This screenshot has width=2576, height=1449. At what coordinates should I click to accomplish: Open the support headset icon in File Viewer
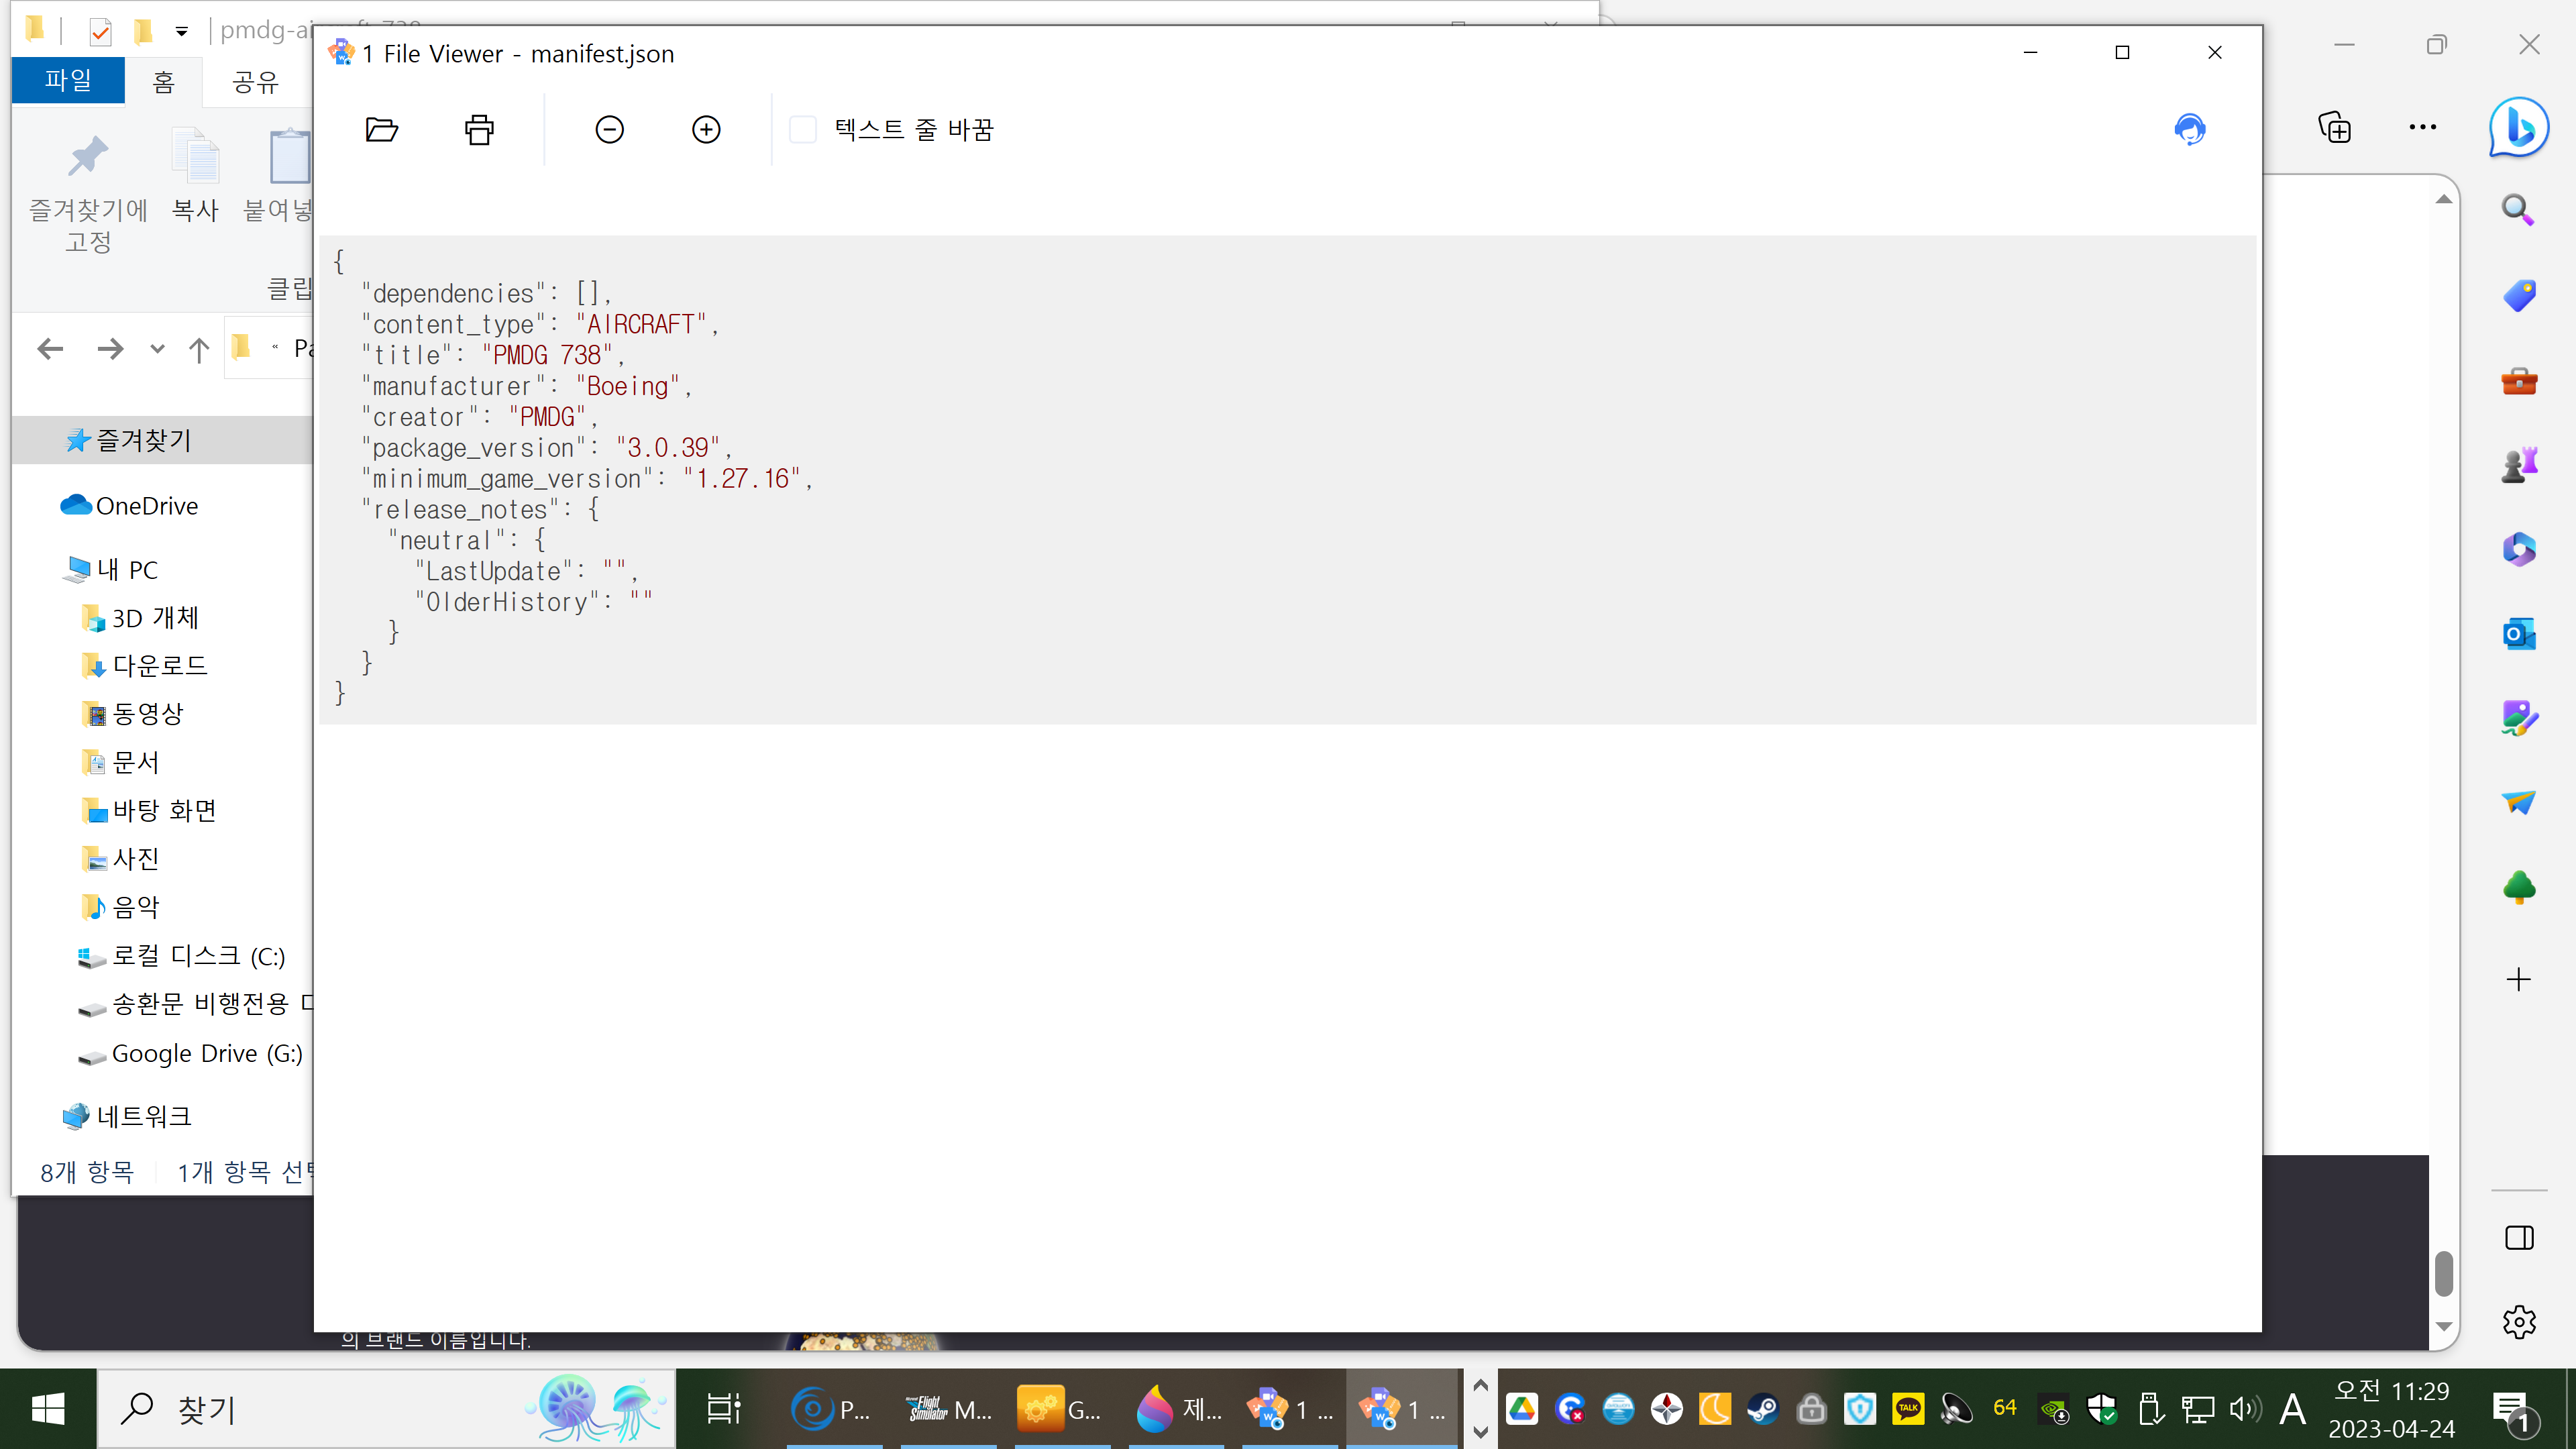[x=2189, y=130]
